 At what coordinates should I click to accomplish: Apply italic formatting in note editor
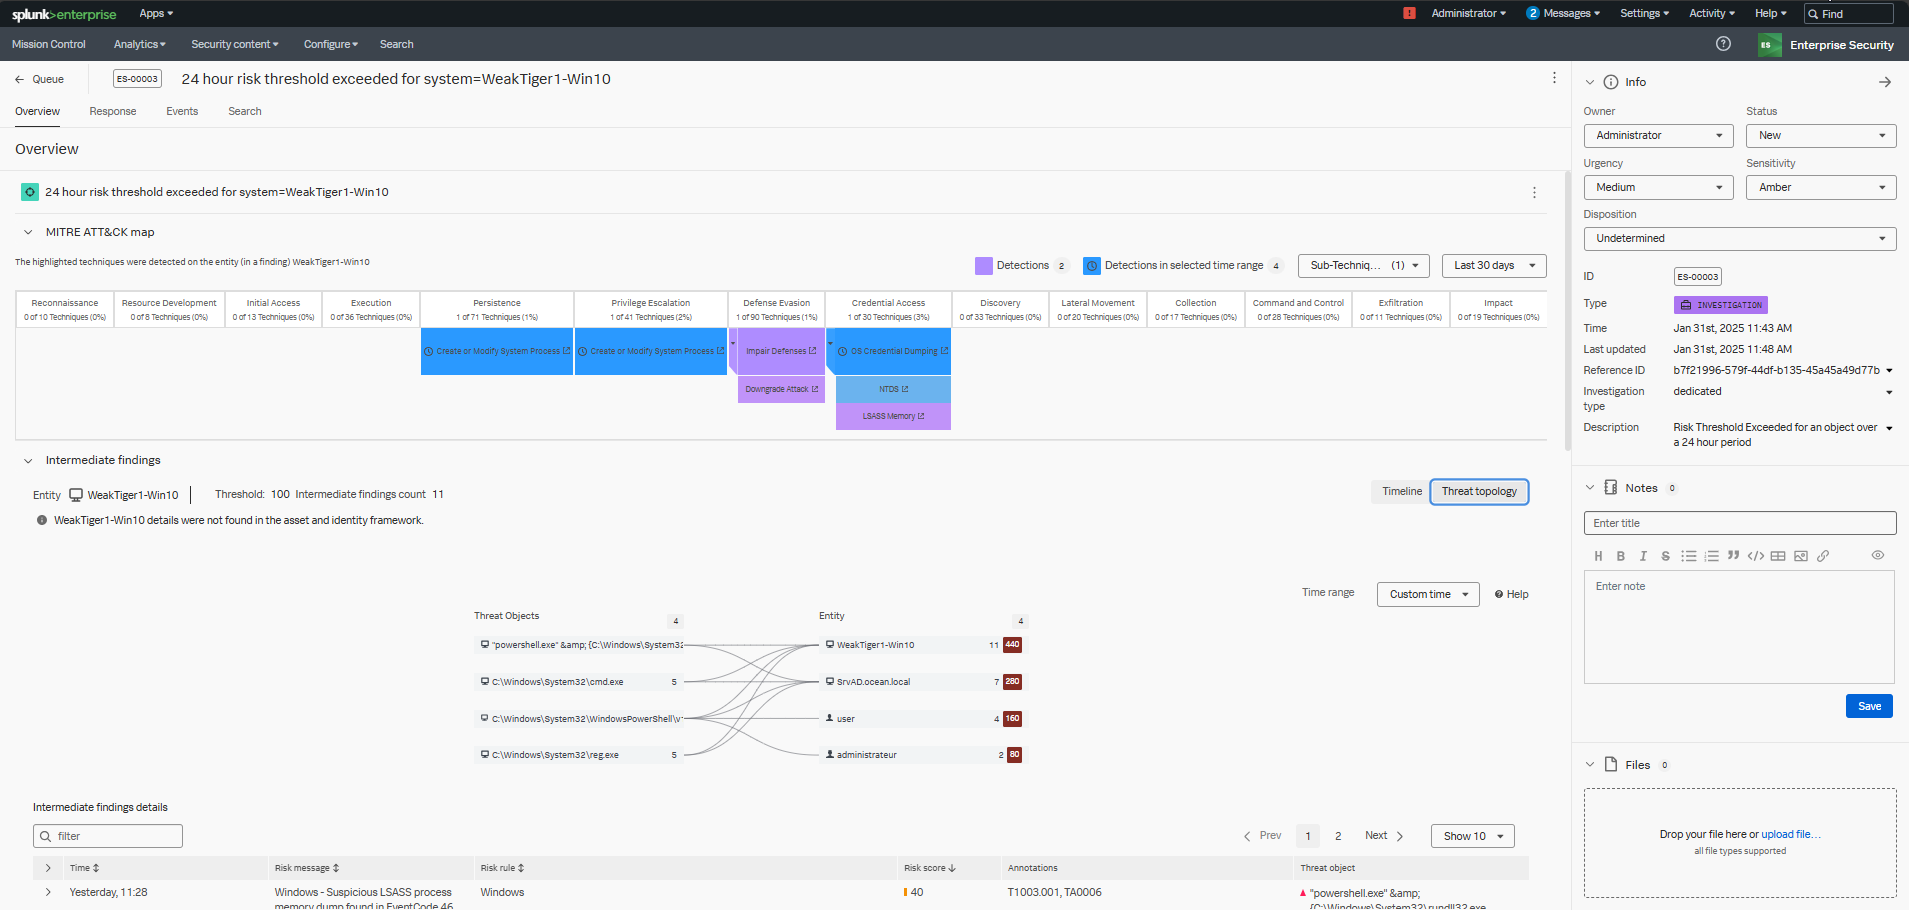click(x=1643, y=556)
